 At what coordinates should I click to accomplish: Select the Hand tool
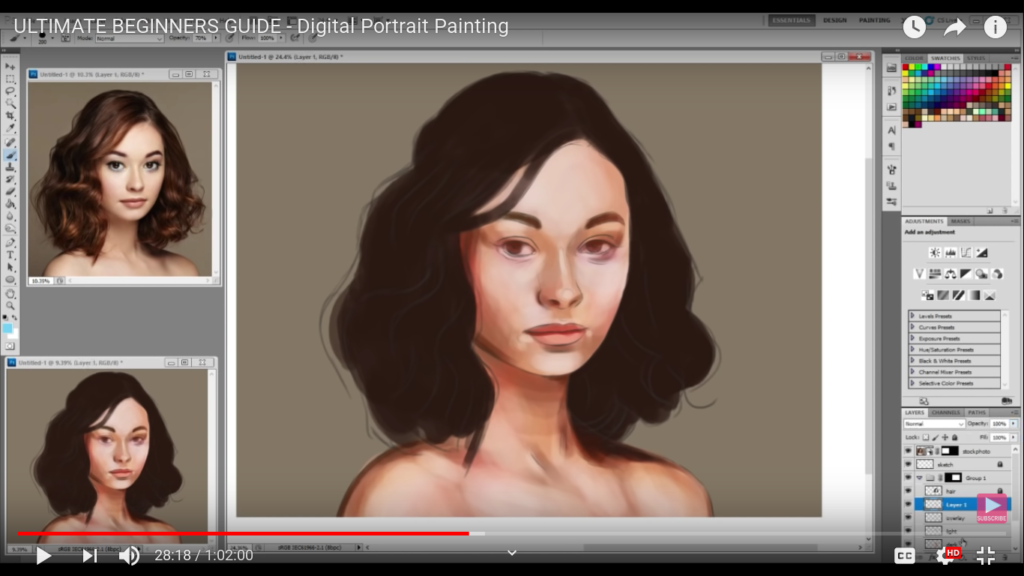tap(10, 294)
